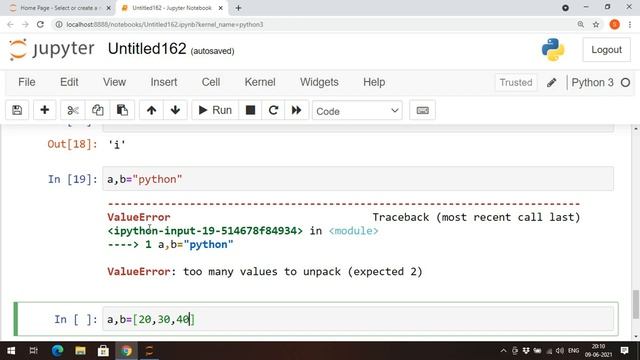Rename the notebook title Untitled162
The width and height of the screenshot is (640, 360).
(147, 49)
